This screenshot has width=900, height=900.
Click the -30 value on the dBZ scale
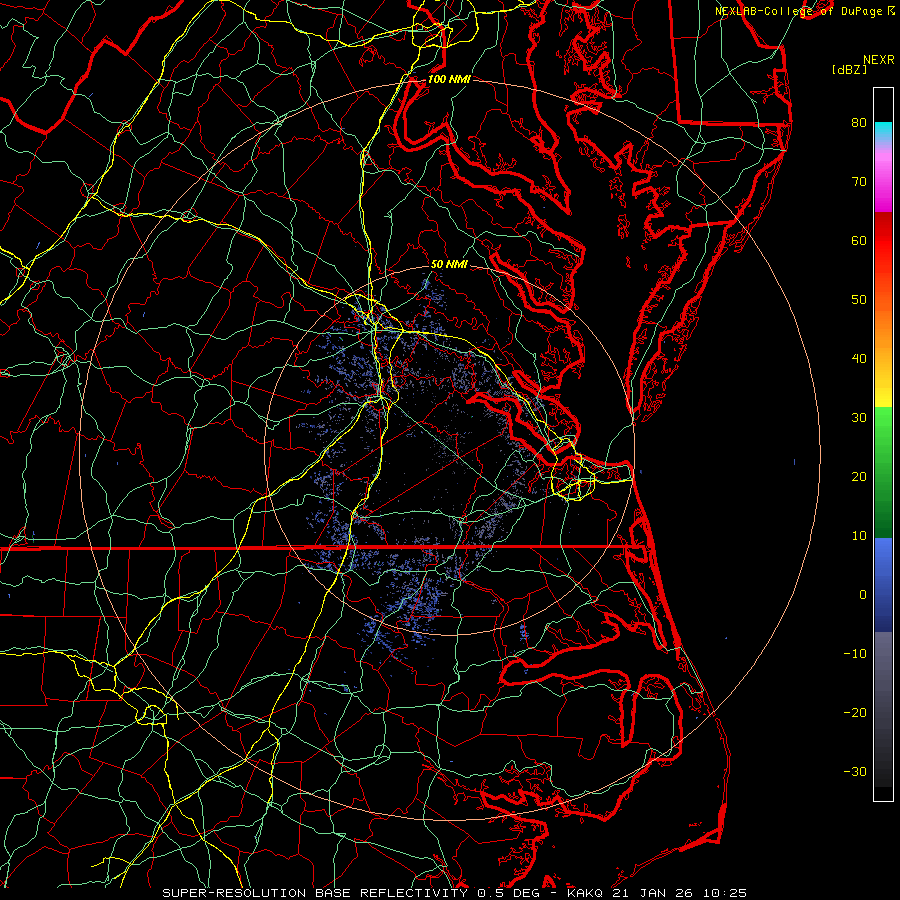[x=855, y=771]
